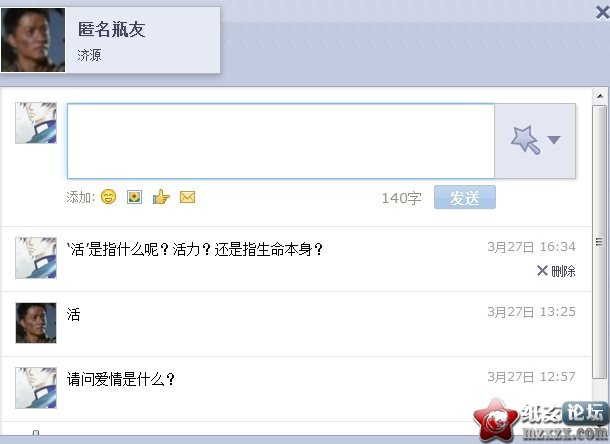
Task: Click the avatar next to the 活 reply
Action: 36,323
